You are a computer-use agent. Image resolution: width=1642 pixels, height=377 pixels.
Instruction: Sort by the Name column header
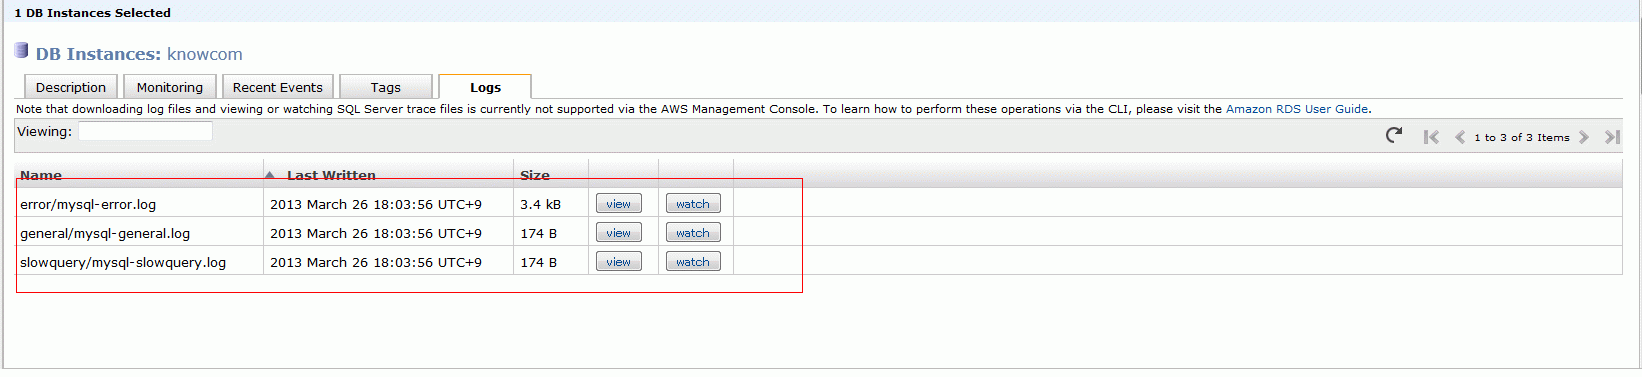click(41, 175)
